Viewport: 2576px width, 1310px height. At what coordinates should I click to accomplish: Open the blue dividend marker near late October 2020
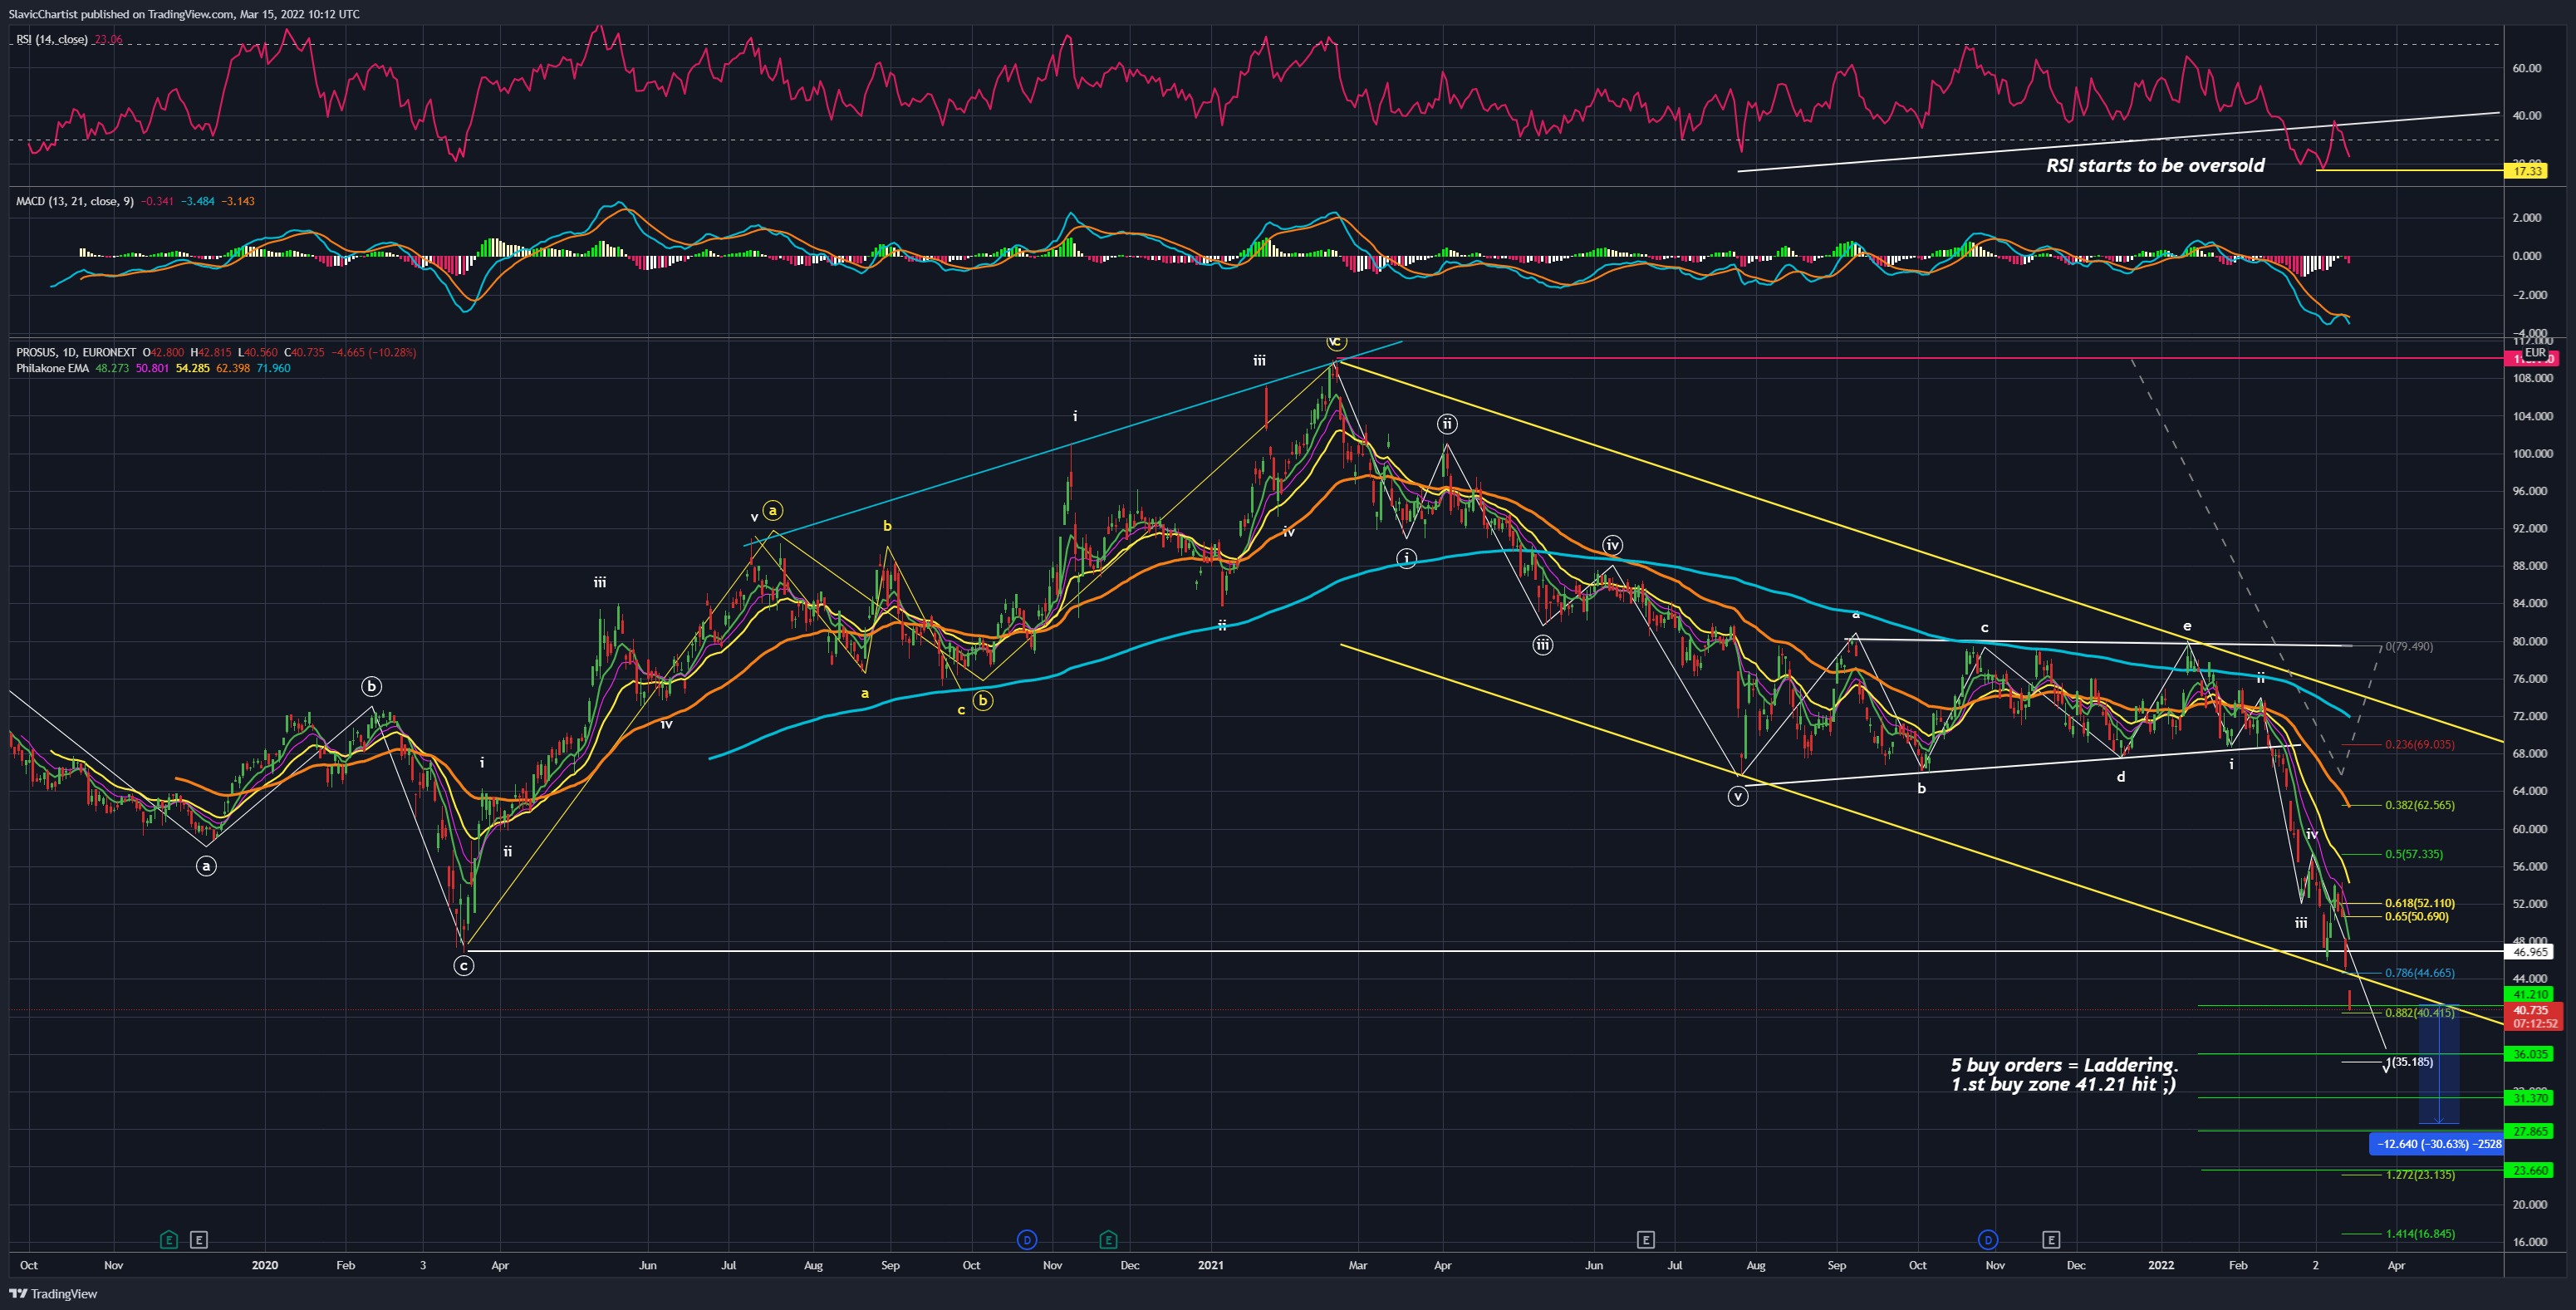coord(1026,1240)
